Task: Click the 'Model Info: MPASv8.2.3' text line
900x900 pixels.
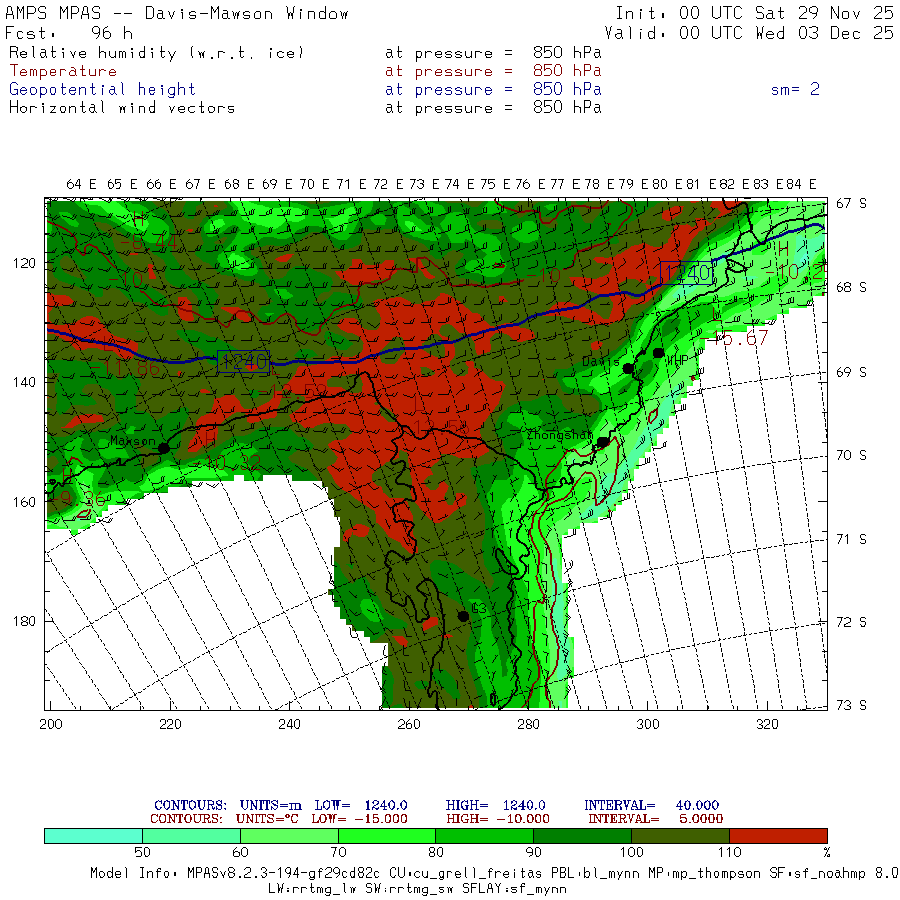Action: pyautogui.click(x=495, y=874)
